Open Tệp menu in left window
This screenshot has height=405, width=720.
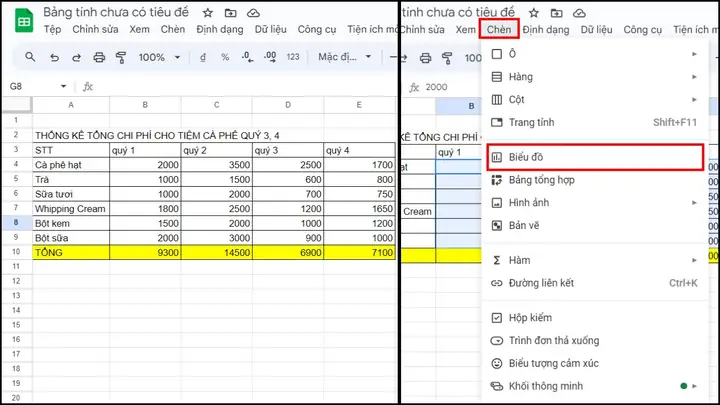point(52,29)
